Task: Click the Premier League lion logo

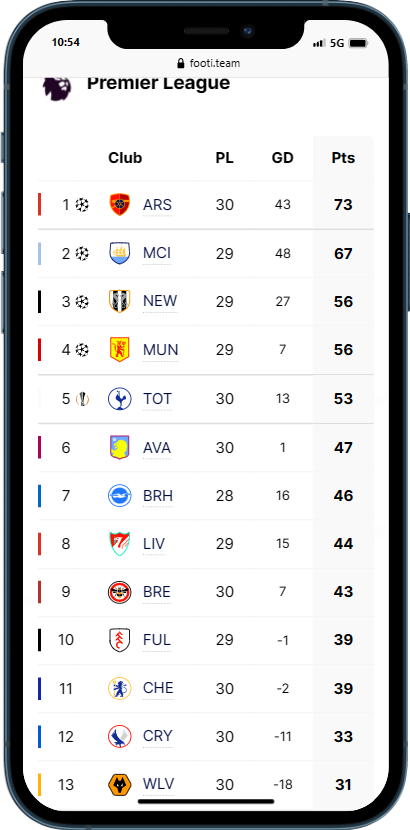Action: pyautogui.click(x=57, y=87)
